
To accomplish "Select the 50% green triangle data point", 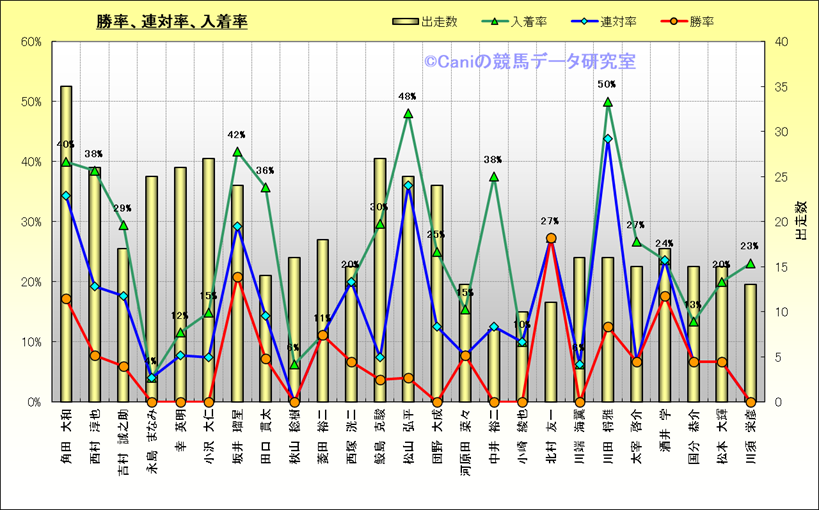I will (607, 102).
